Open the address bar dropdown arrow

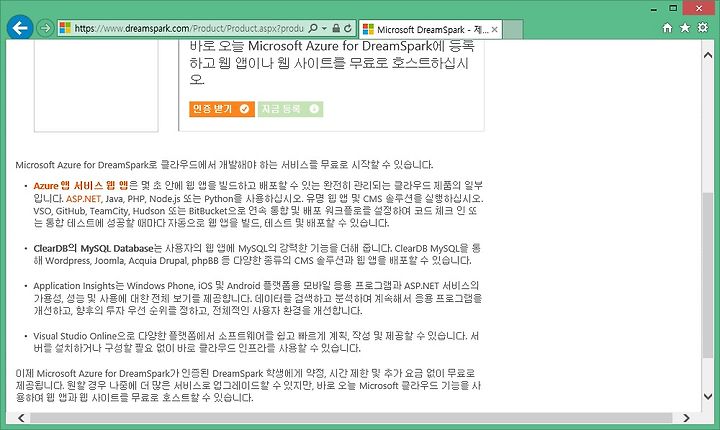point(324,28)
